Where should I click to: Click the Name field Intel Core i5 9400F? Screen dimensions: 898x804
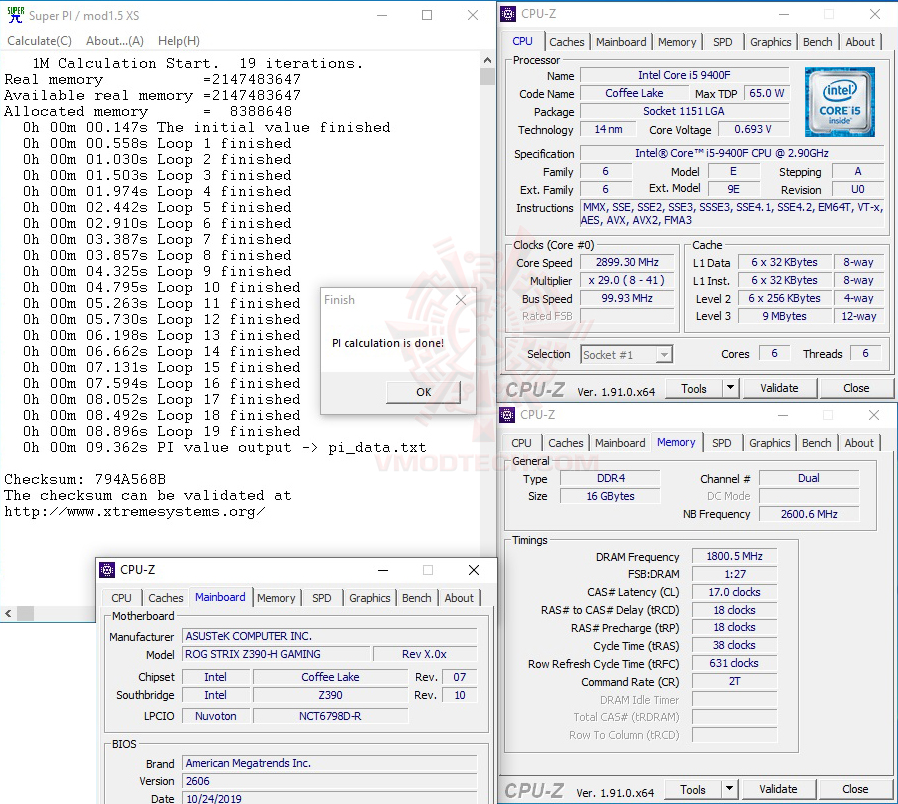(684, 75)
